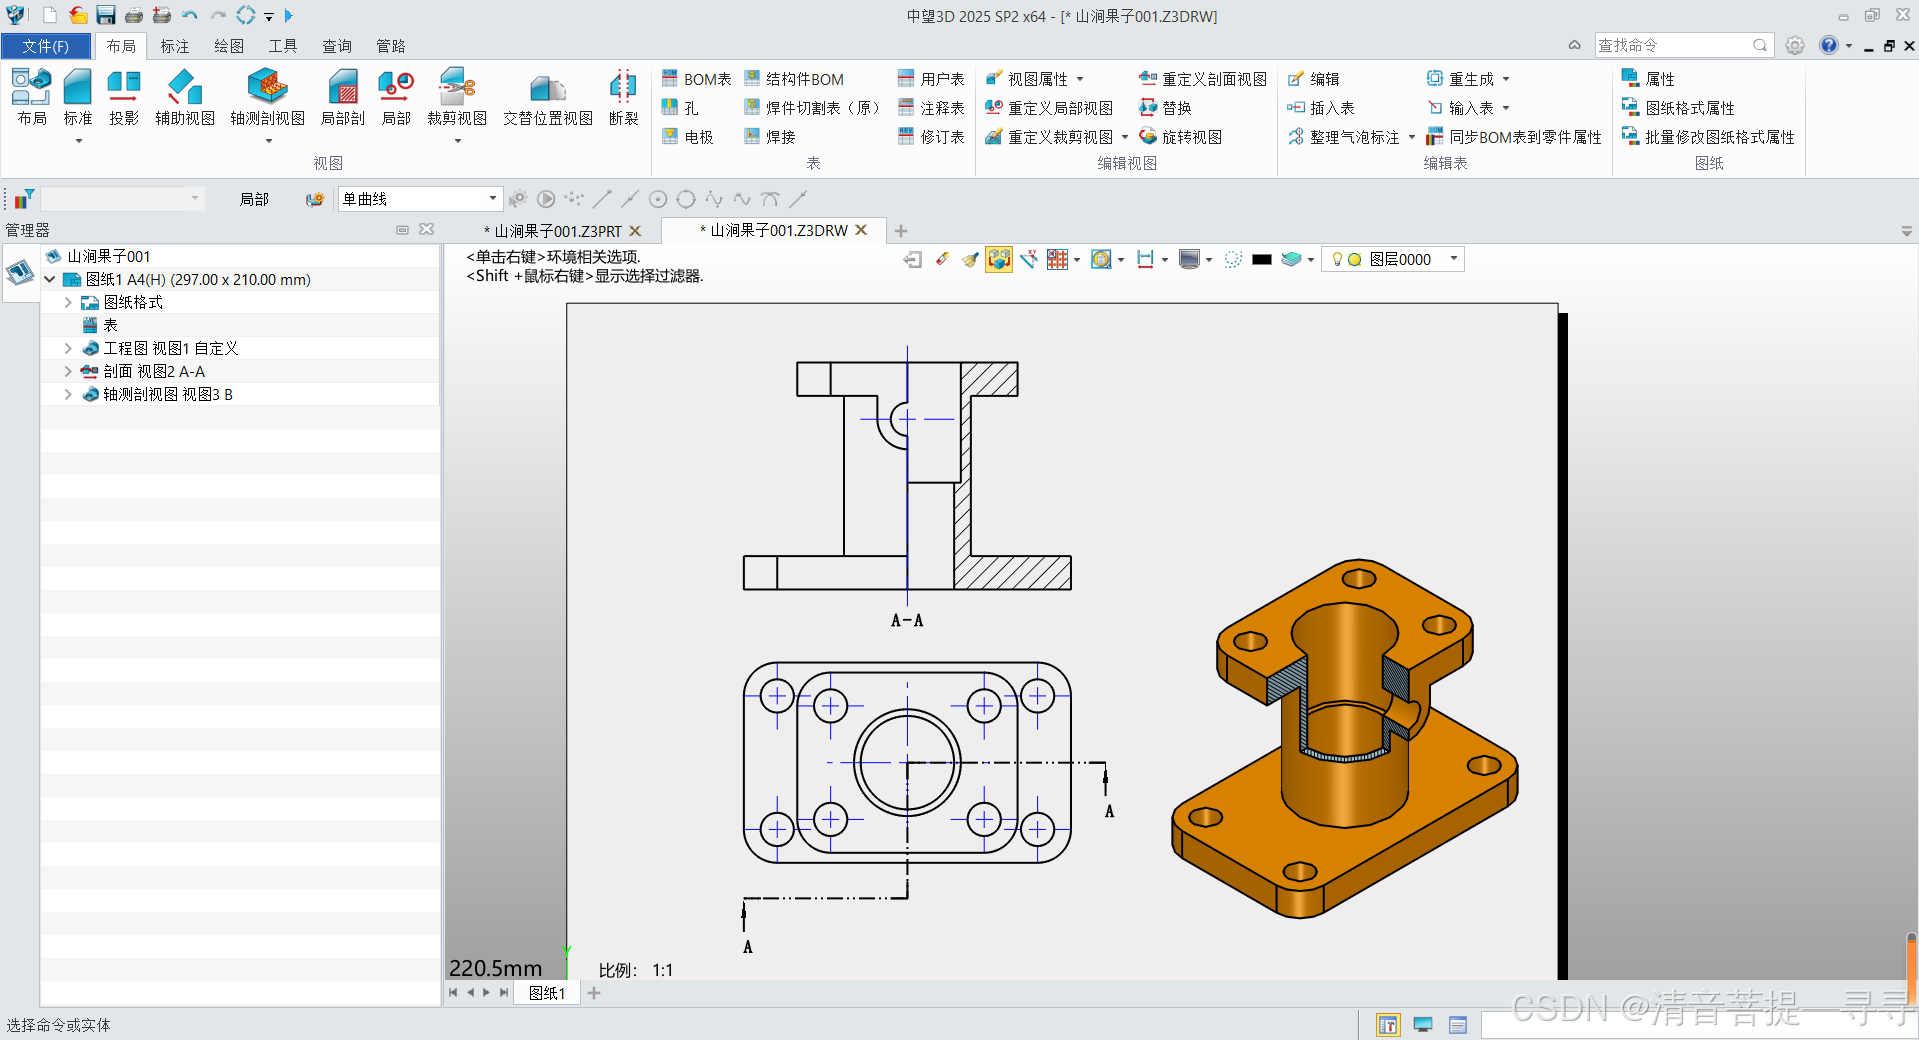Click the 插入表 button
This screenshot has width=1919, height=1040.
coord(1321,108)
